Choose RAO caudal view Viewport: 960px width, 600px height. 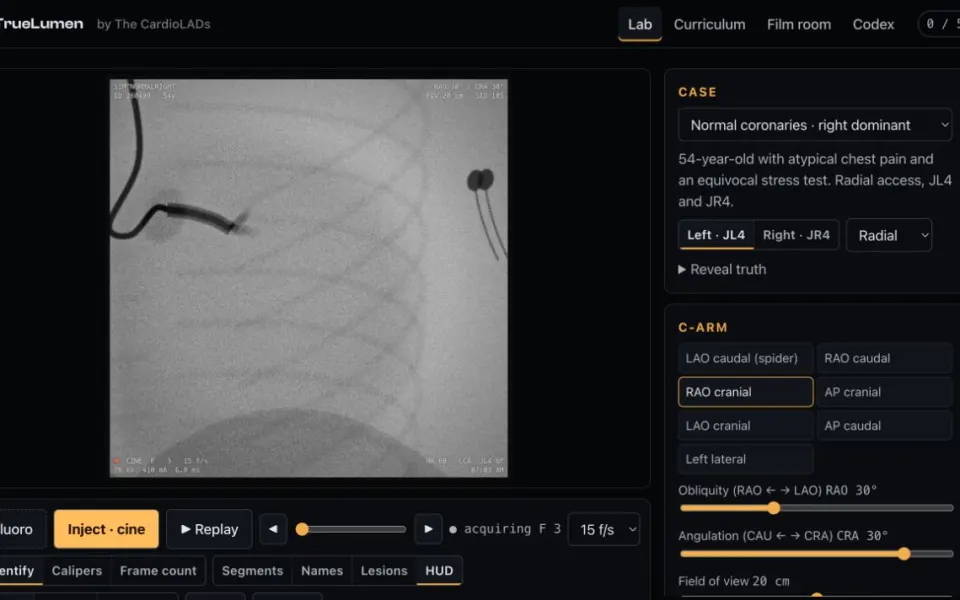(x=884, y=358)
